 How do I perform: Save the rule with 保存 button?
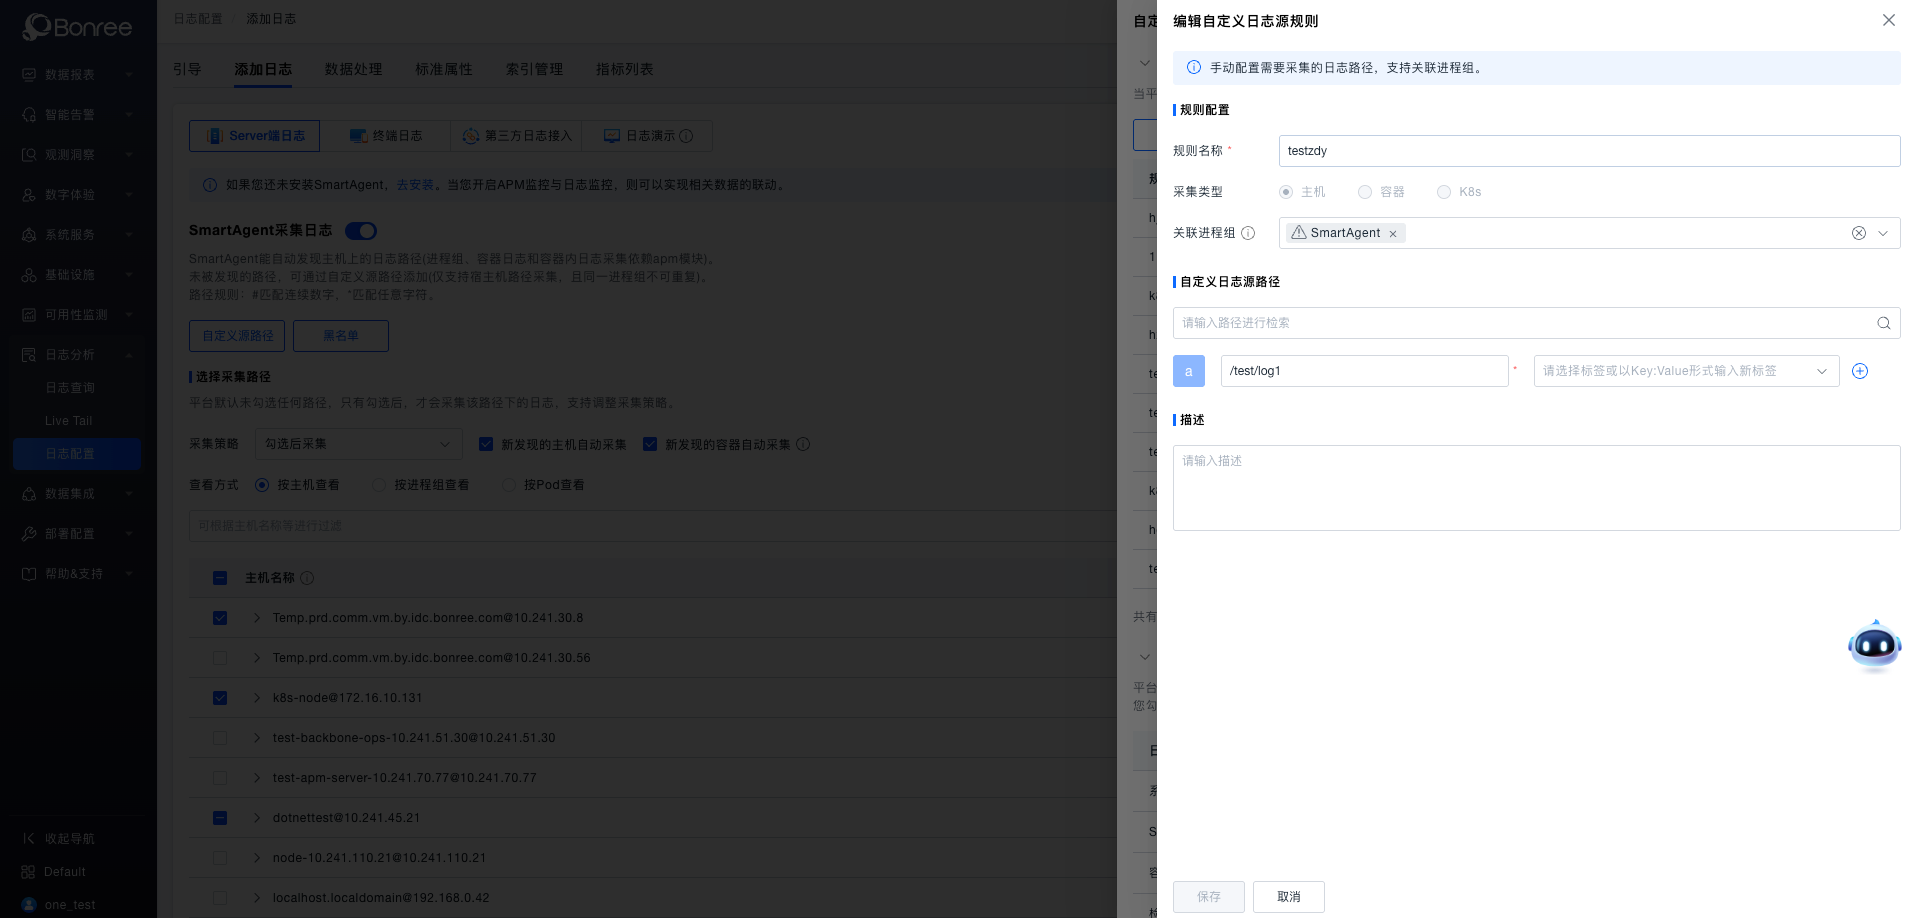[x=1208, y=897]
